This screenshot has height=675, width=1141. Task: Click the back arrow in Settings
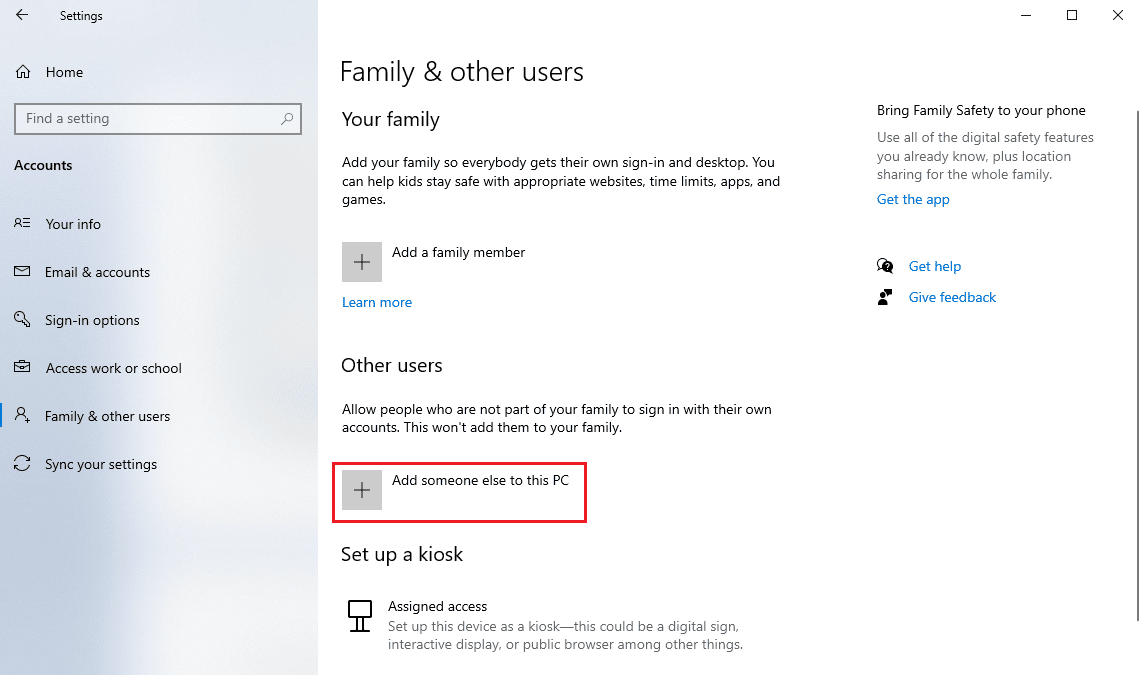[x=22, y=15]
